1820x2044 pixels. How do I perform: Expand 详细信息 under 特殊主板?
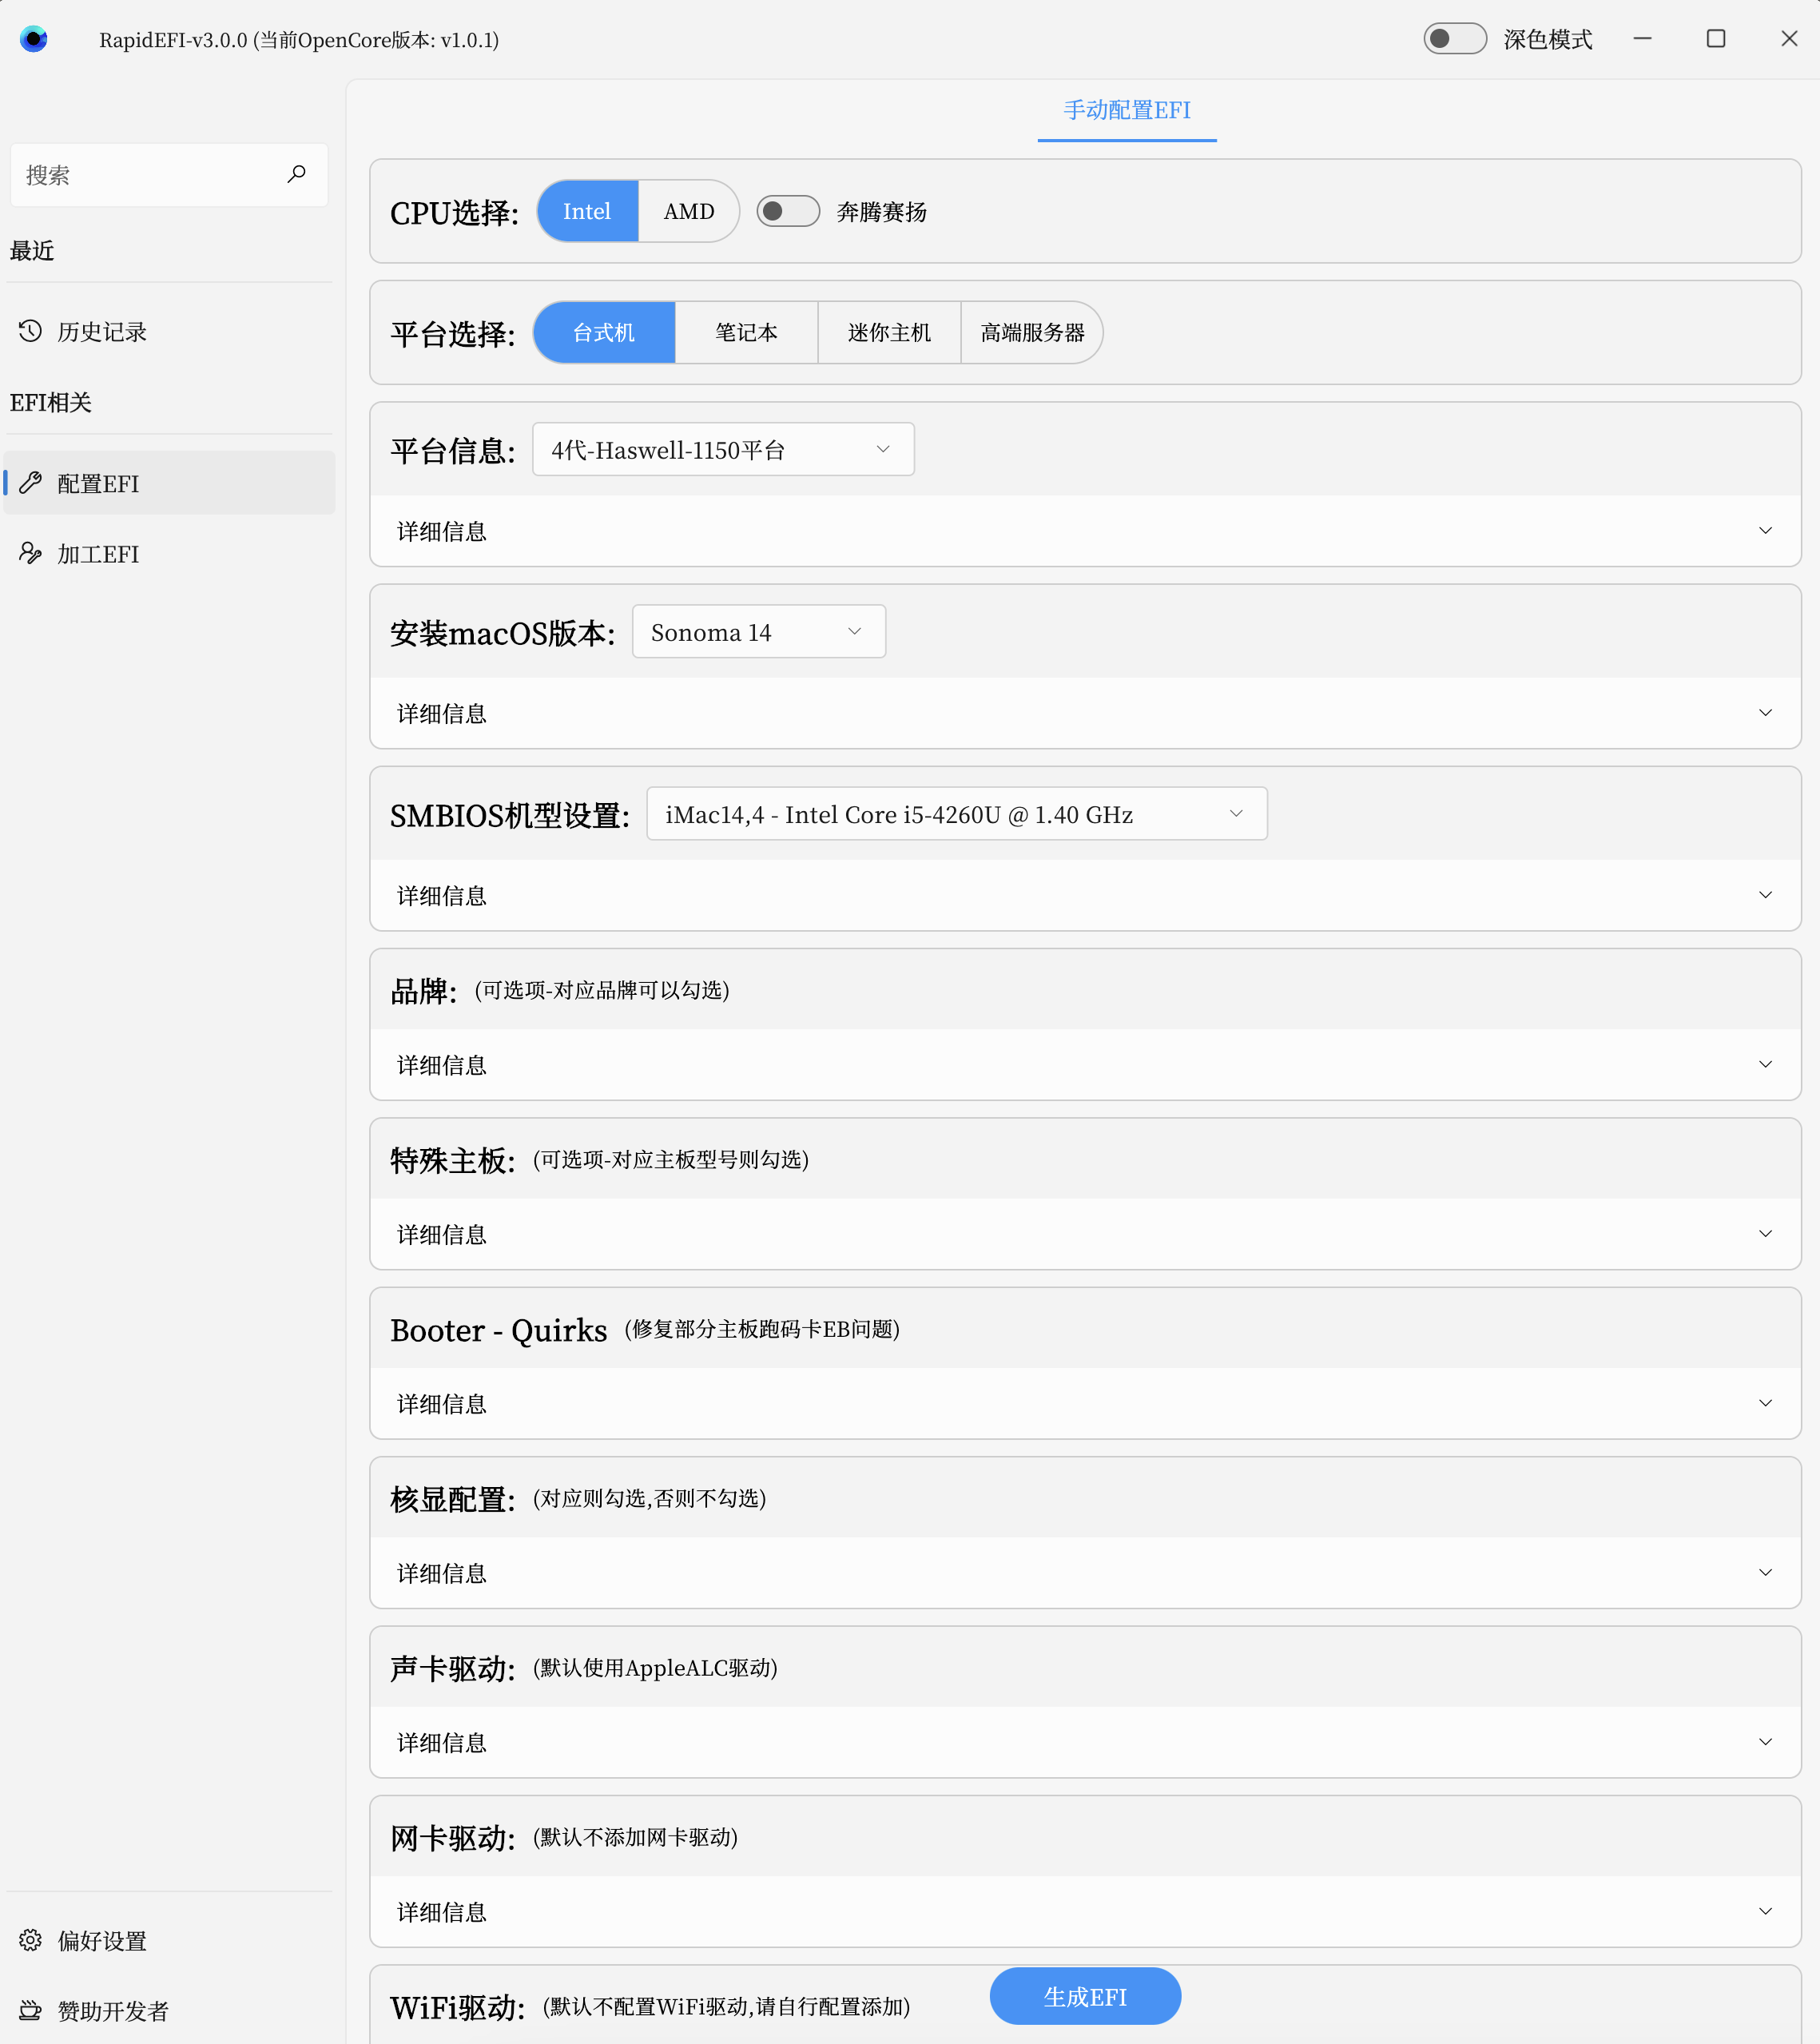tap(1085, 1233)
